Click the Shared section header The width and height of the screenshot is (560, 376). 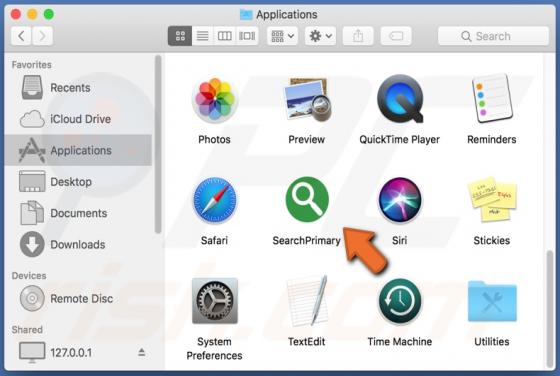coord(27,330)
